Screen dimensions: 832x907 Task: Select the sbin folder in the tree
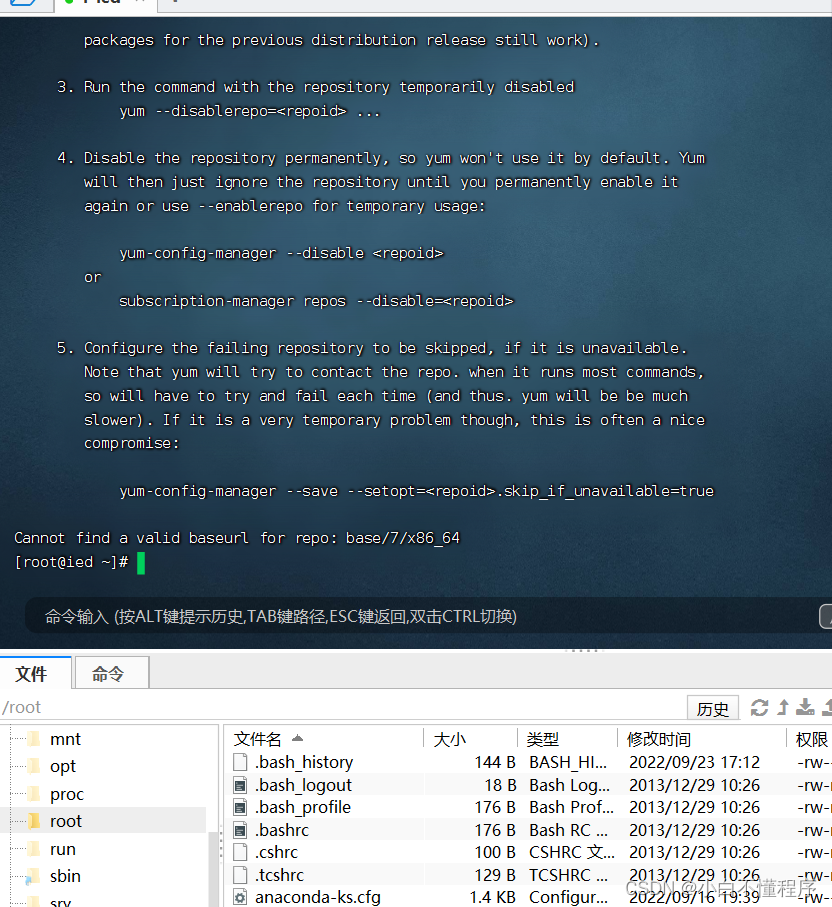pyautogui.click(x=65, y=876)
